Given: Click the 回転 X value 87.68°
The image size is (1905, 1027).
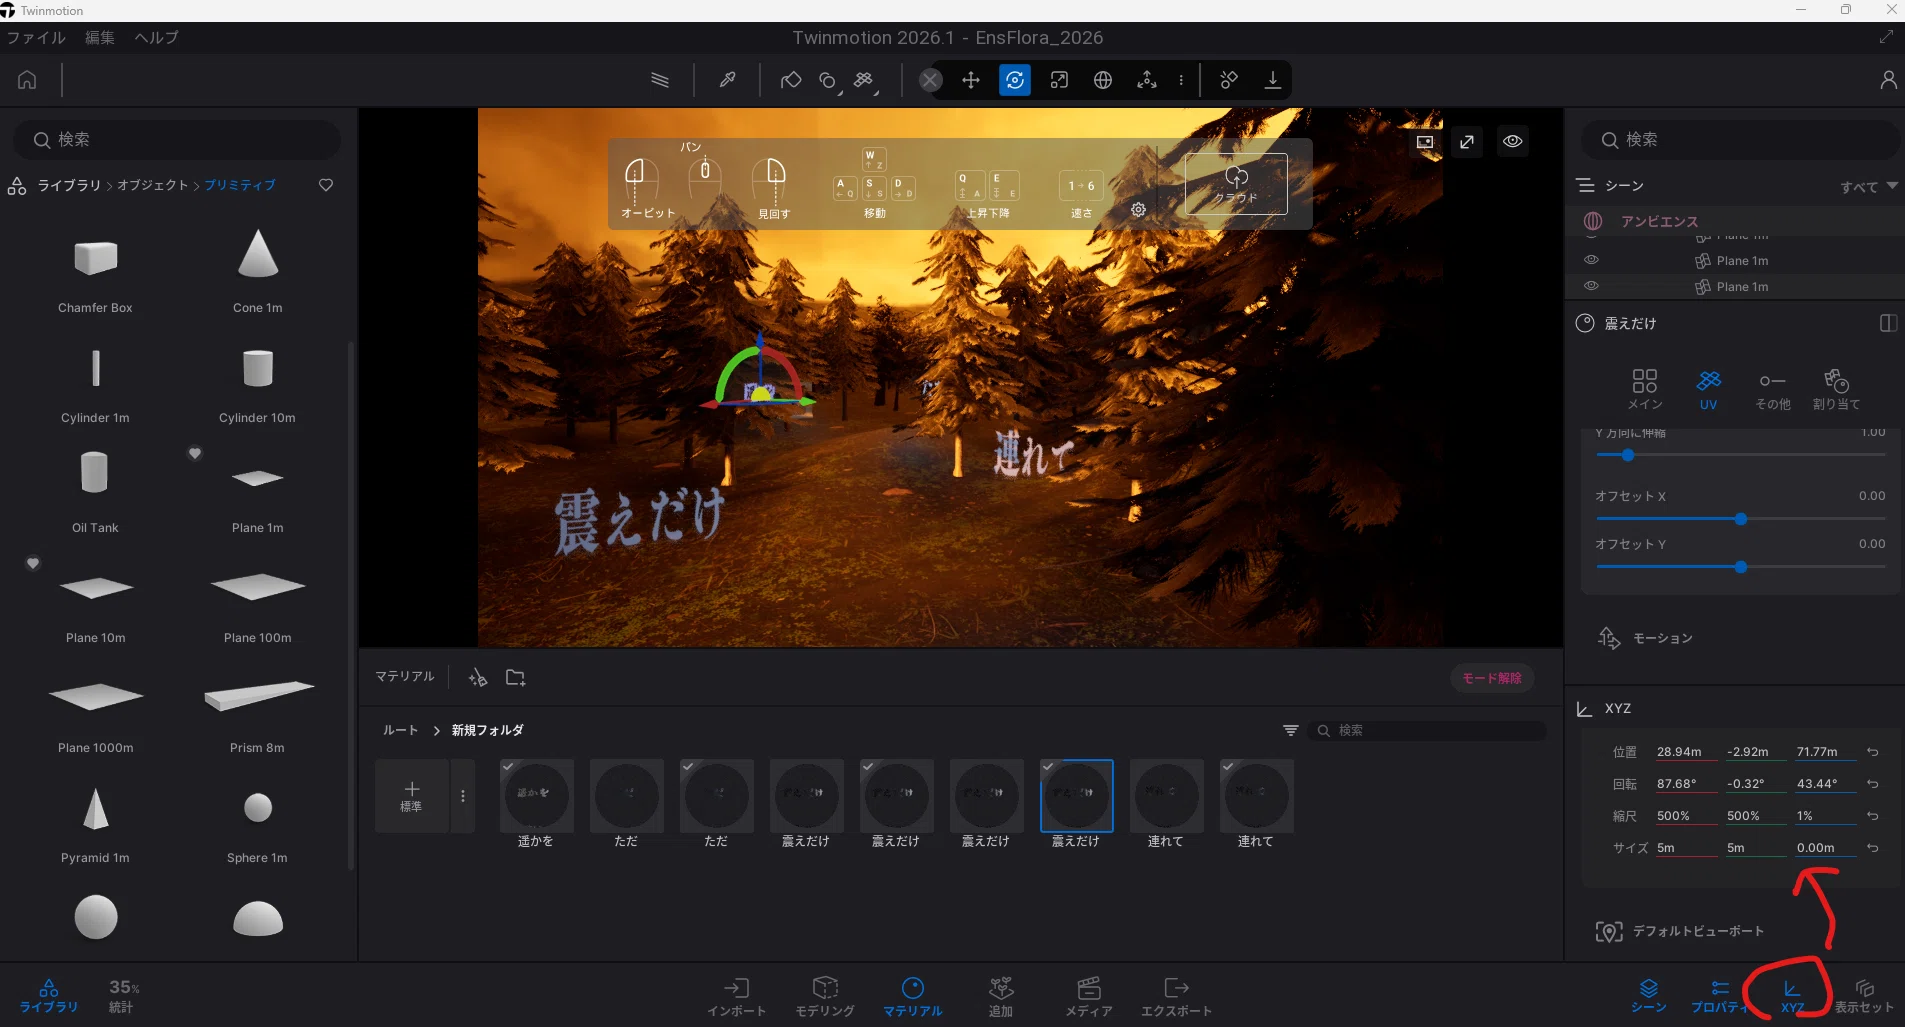Looking at the screenshot, I should [1686, 784].
